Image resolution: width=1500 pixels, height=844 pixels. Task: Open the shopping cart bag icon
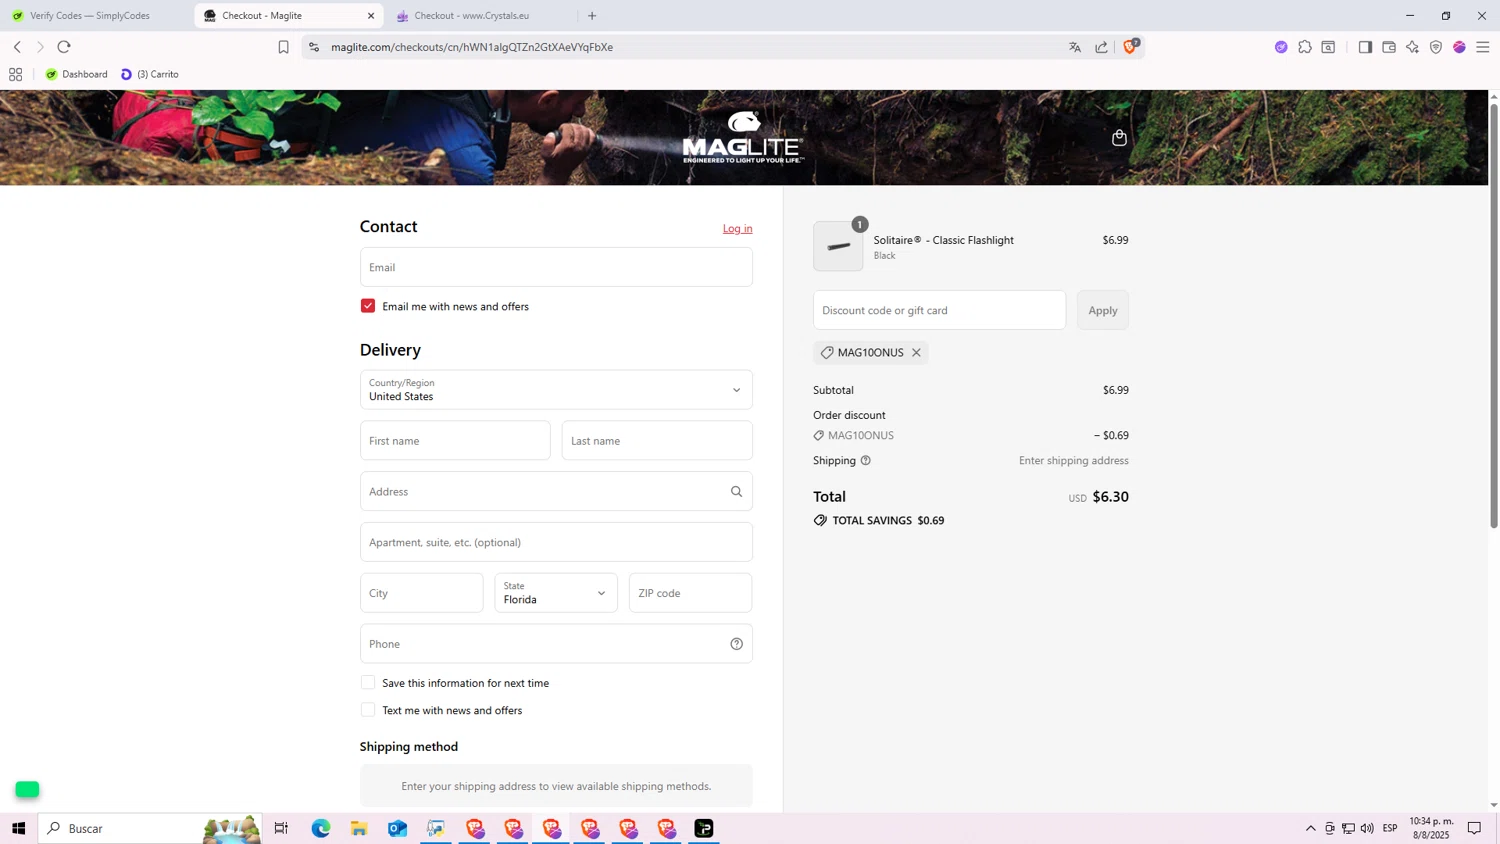[1119, 138]
